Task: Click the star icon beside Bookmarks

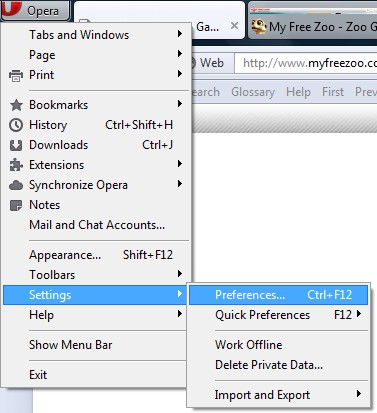Action: [x=16, y=105]
